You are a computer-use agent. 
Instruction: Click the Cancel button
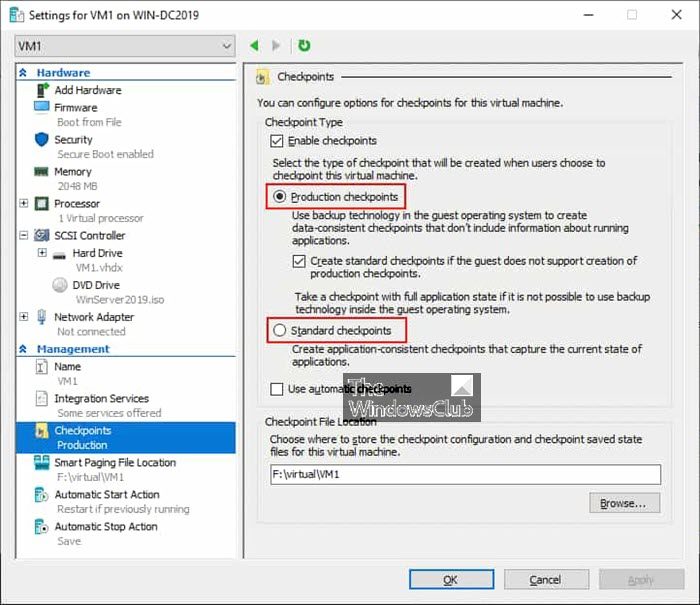[546, 580]
